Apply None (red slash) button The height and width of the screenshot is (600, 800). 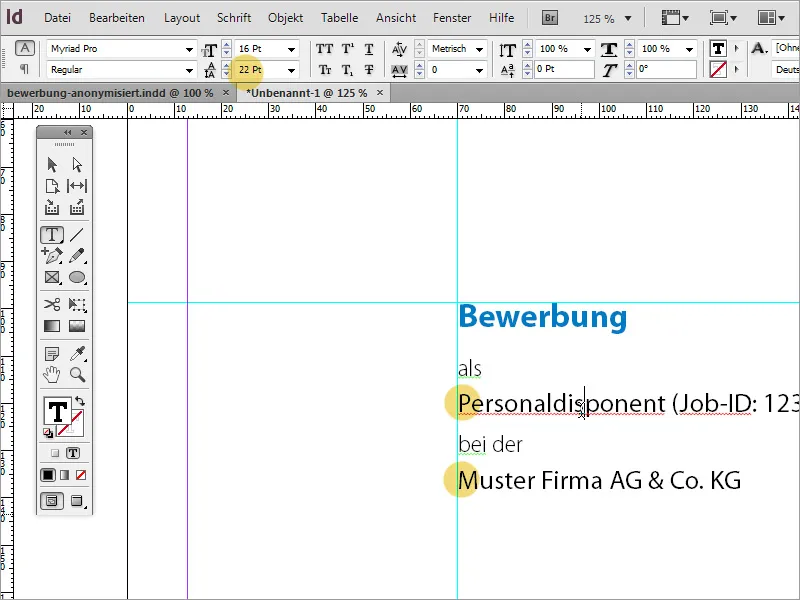tap(81, 476)
